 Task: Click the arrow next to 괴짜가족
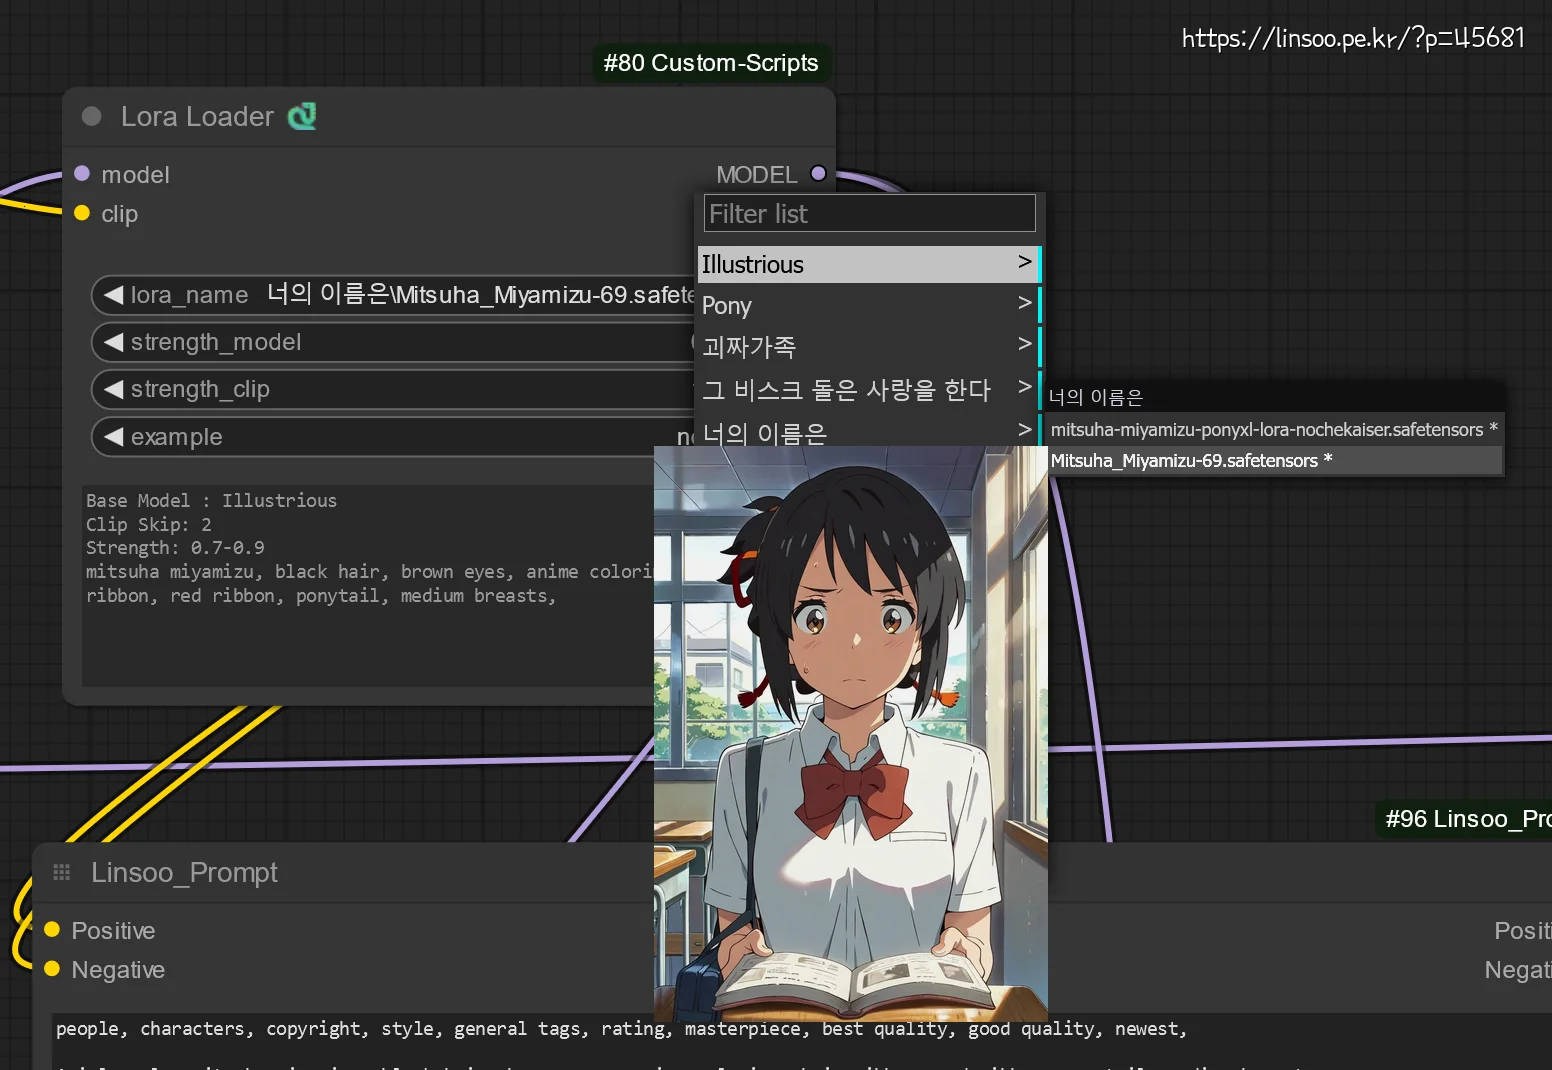pyautogui.click(x=1024, y=344)
